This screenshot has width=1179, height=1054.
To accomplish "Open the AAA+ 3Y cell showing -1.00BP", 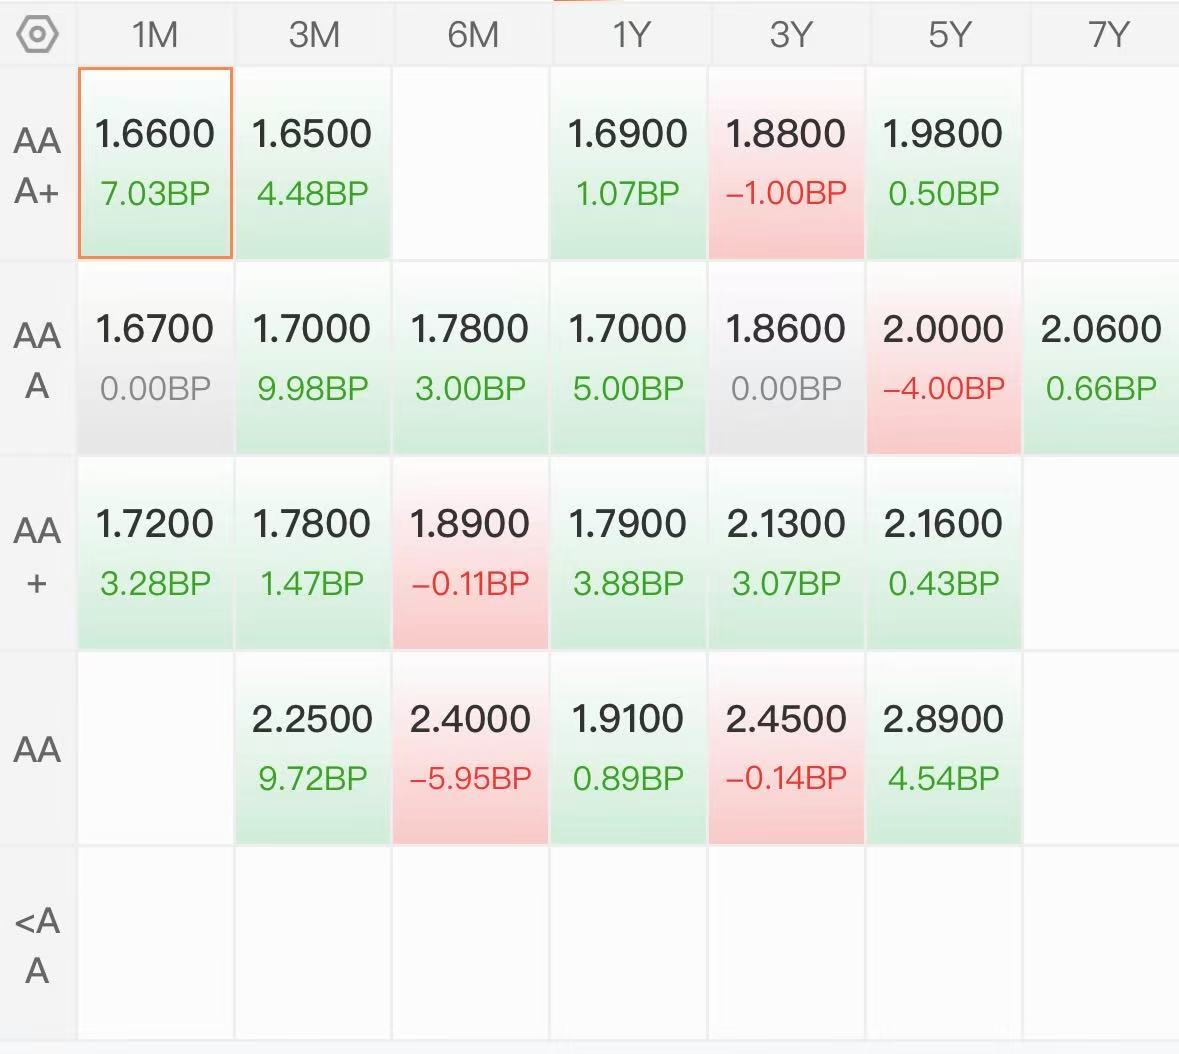I will pyautogui.click(x=786, y=163).
